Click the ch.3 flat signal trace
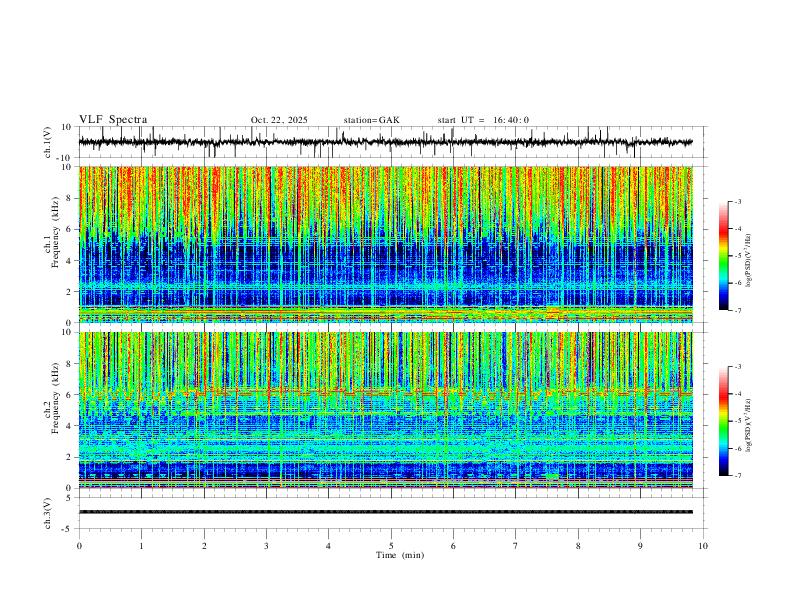Image resolution: width=792 pixels, height=612 pixels. 386,512
